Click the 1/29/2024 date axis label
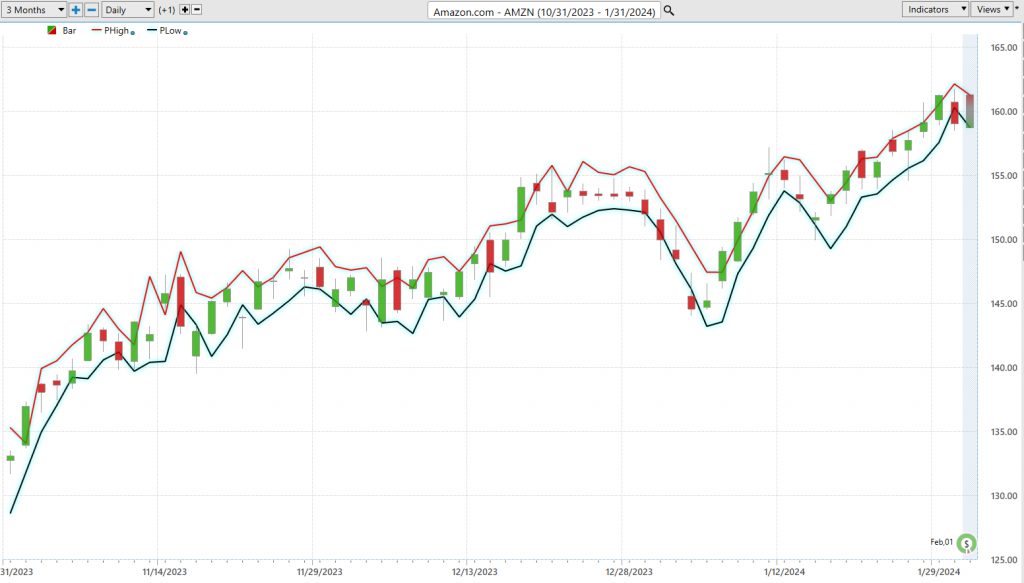Image resolution: width=1024 pixels, height=583 pixels. (x=939, y=572)
